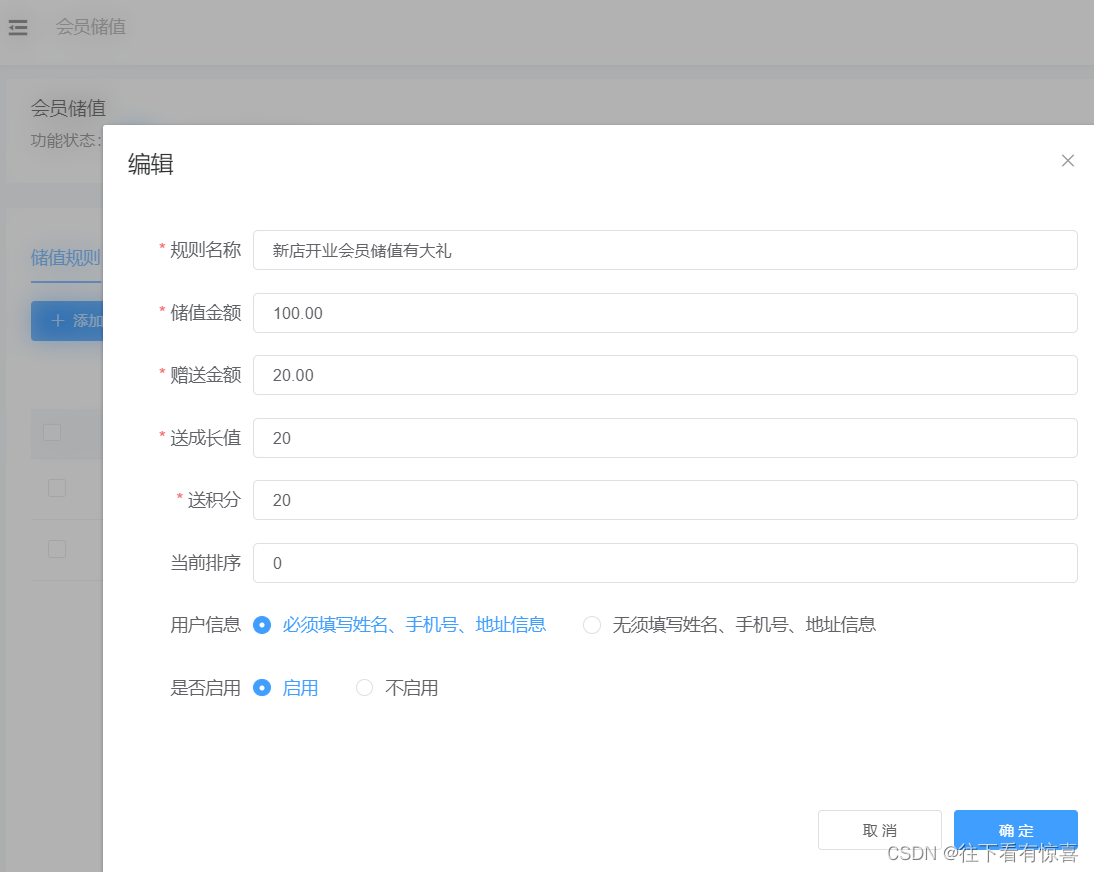Toggle the sidebar collapse hamburger icon

(17, 27)
